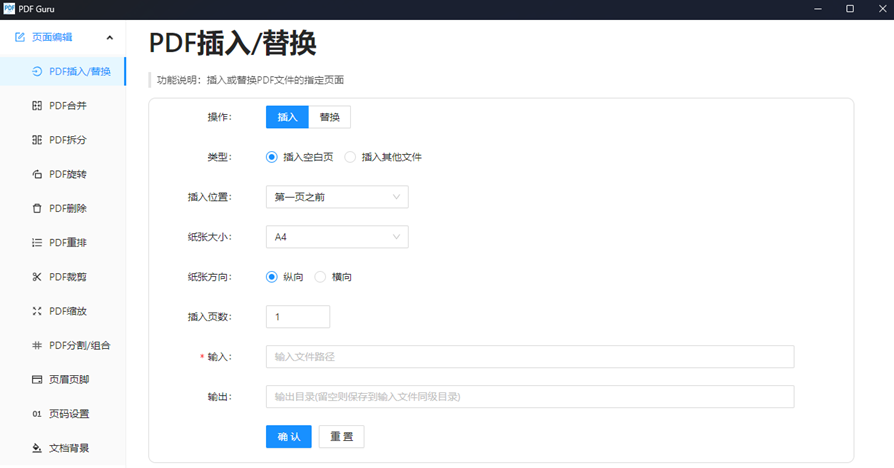Expand the 纸张大小 A4 dropdown
Image resolution: width=894 pixels, height=468 pixels.
tap(337, 237)
